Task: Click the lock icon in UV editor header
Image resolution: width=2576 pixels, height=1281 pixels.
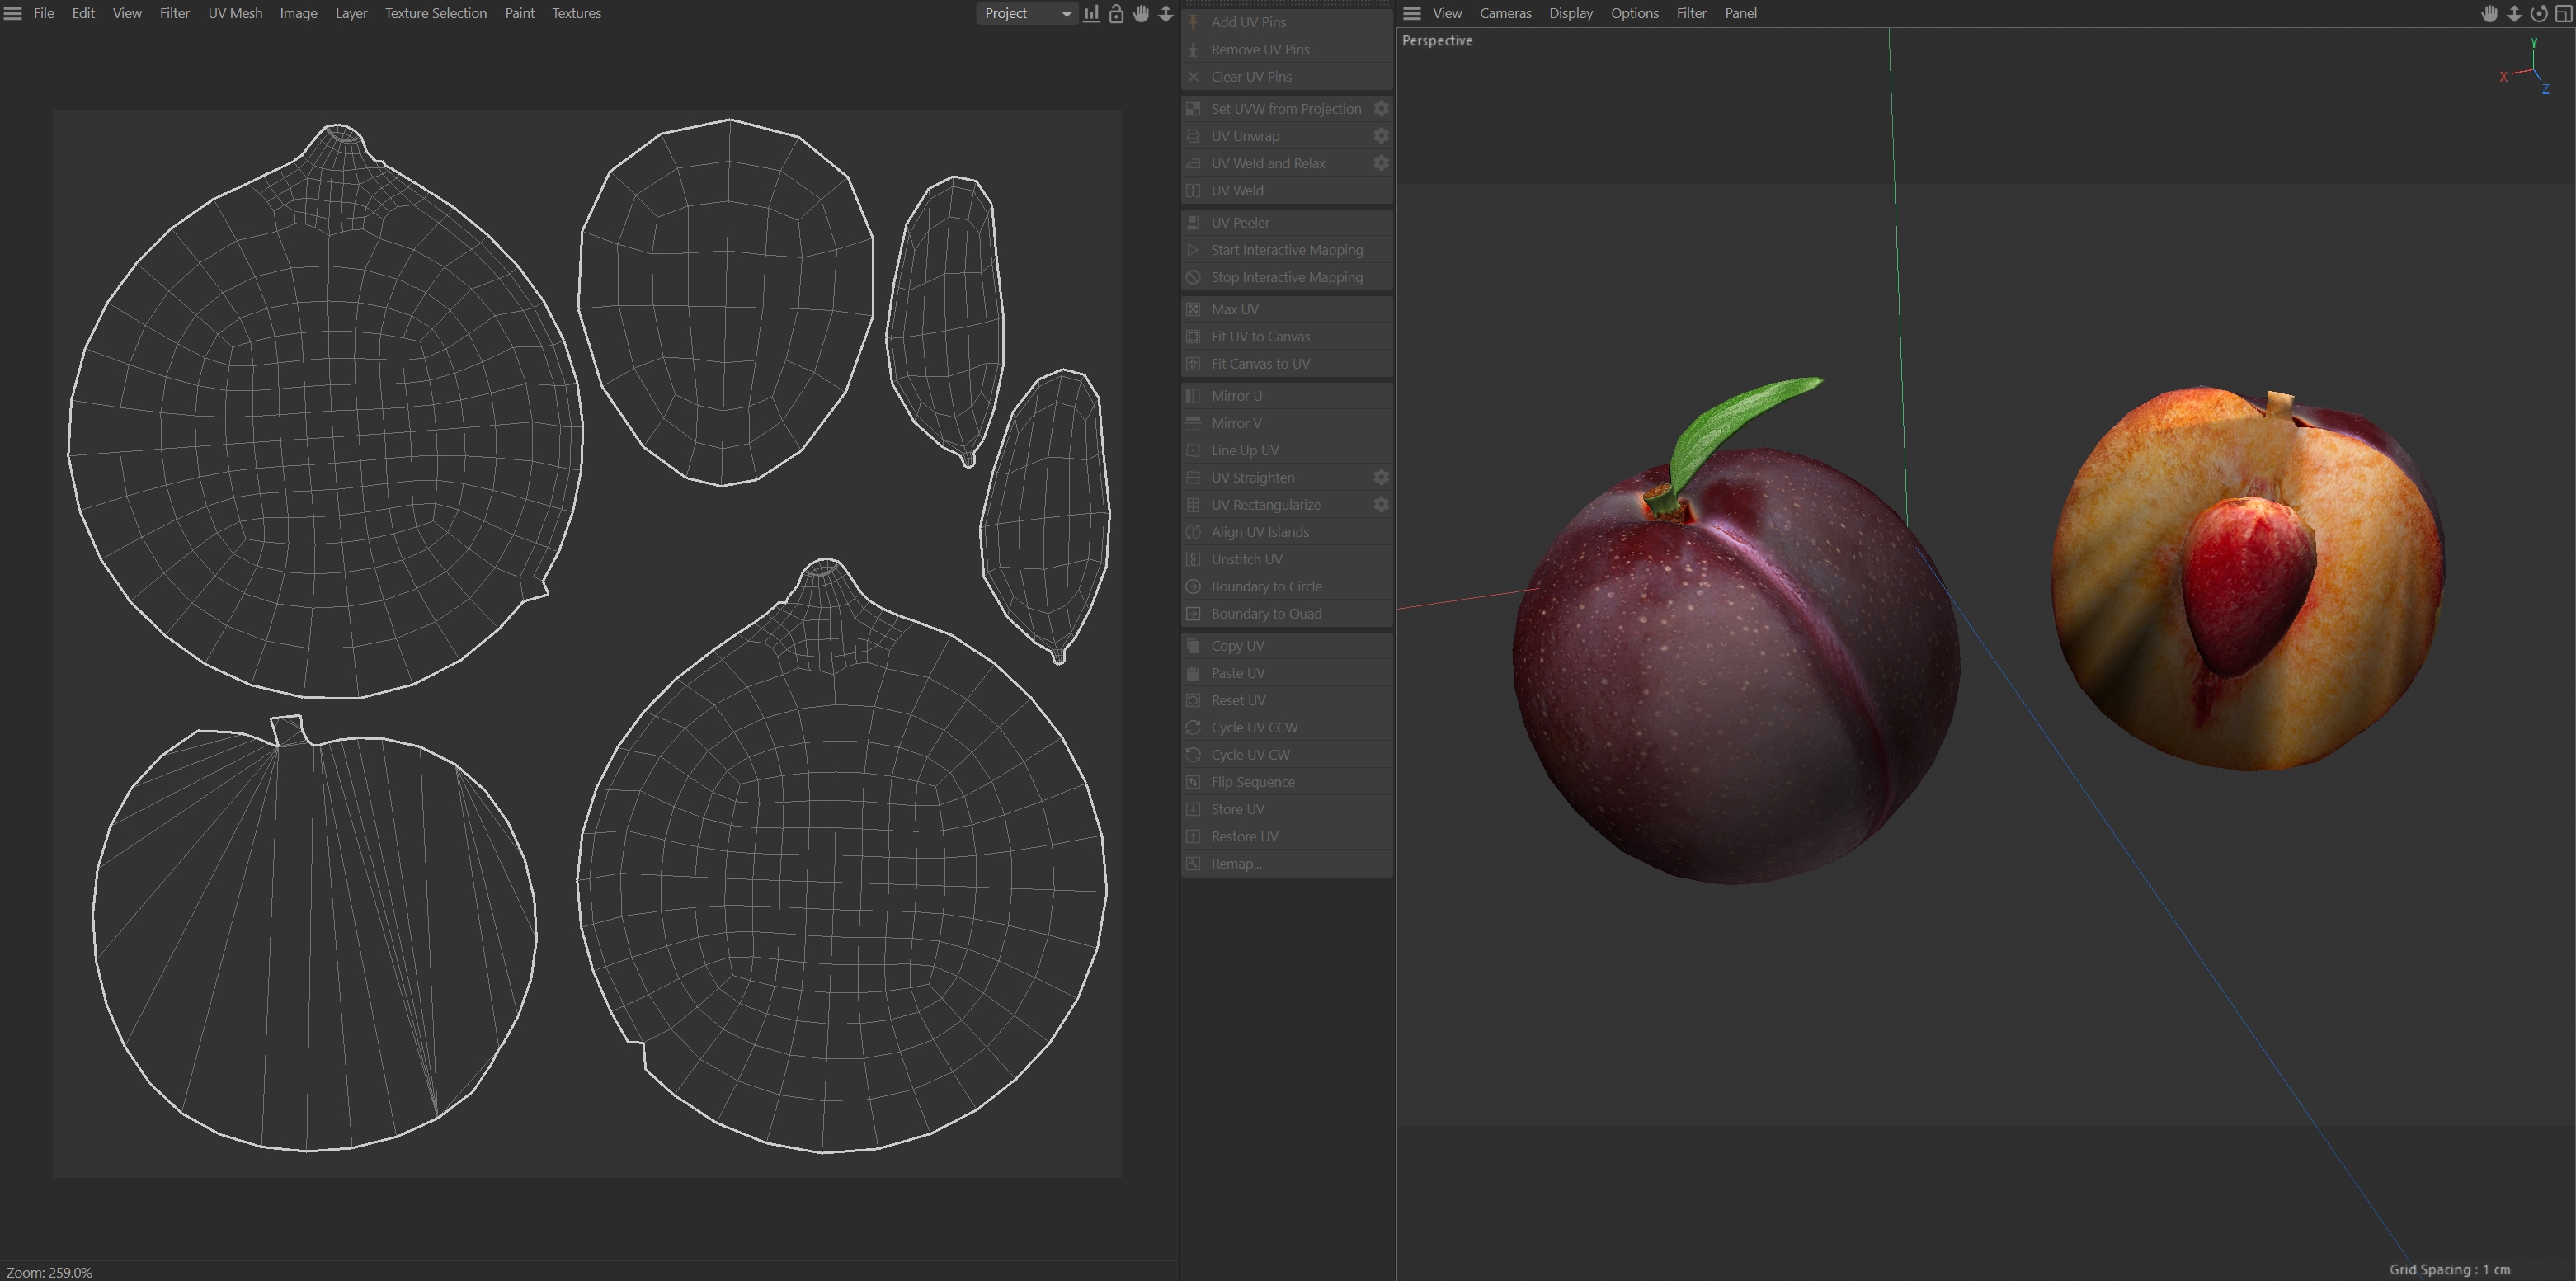Action: point(1116,14)
